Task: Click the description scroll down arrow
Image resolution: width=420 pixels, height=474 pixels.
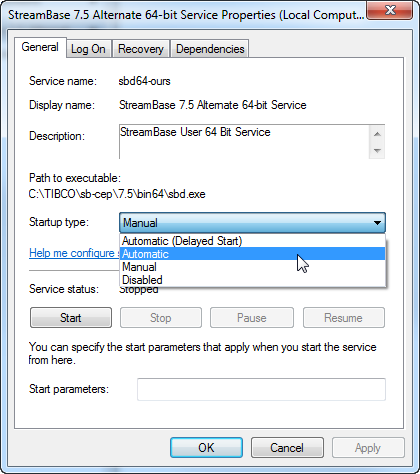Action: [377, 151]
